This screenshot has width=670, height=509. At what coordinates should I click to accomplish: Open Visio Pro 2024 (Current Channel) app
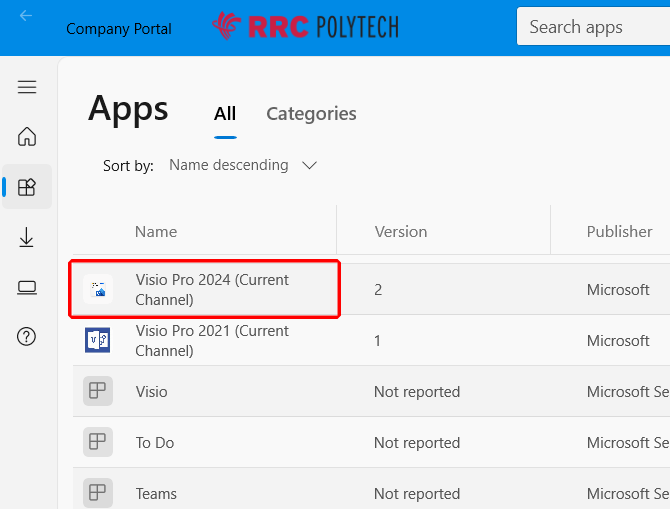pyautogui.click(x=212, y=290)
